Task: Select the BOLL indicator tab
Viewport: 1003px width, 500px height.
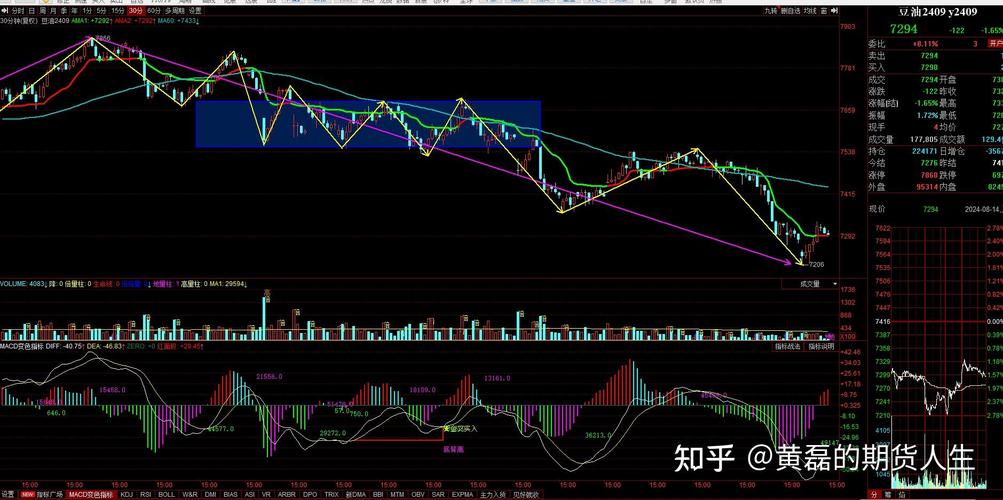Action: pyautogui.click(x=166, y=494)
